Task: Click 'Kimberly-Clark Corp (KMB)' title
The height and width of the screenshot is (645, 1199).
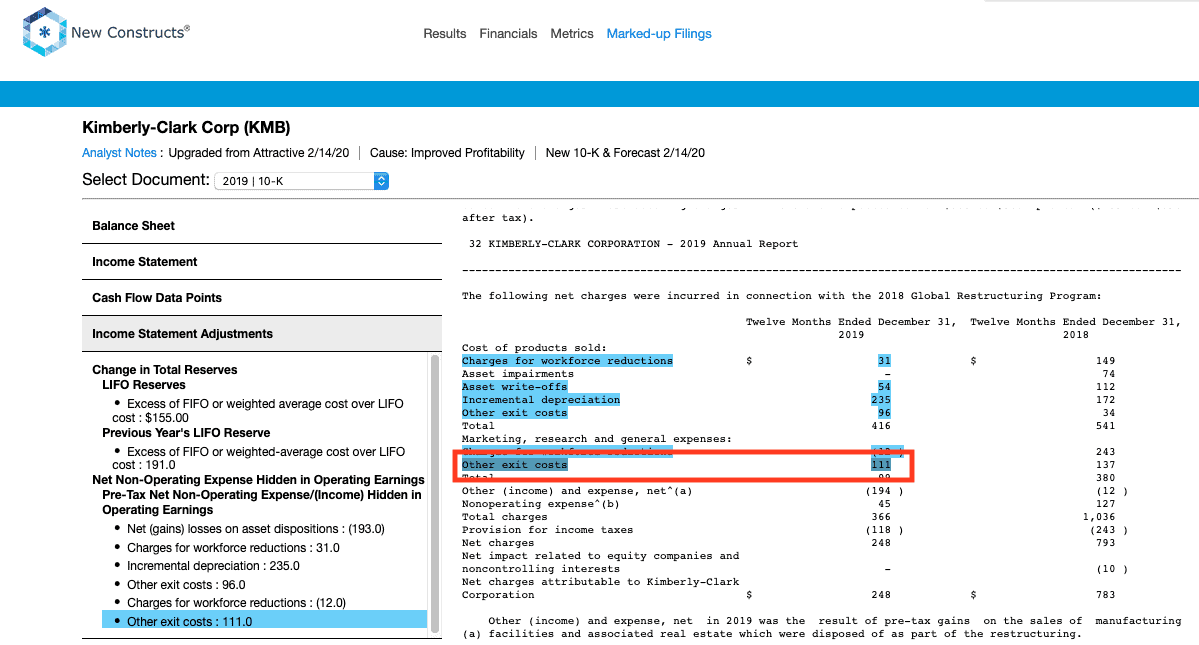Action: 187,128
